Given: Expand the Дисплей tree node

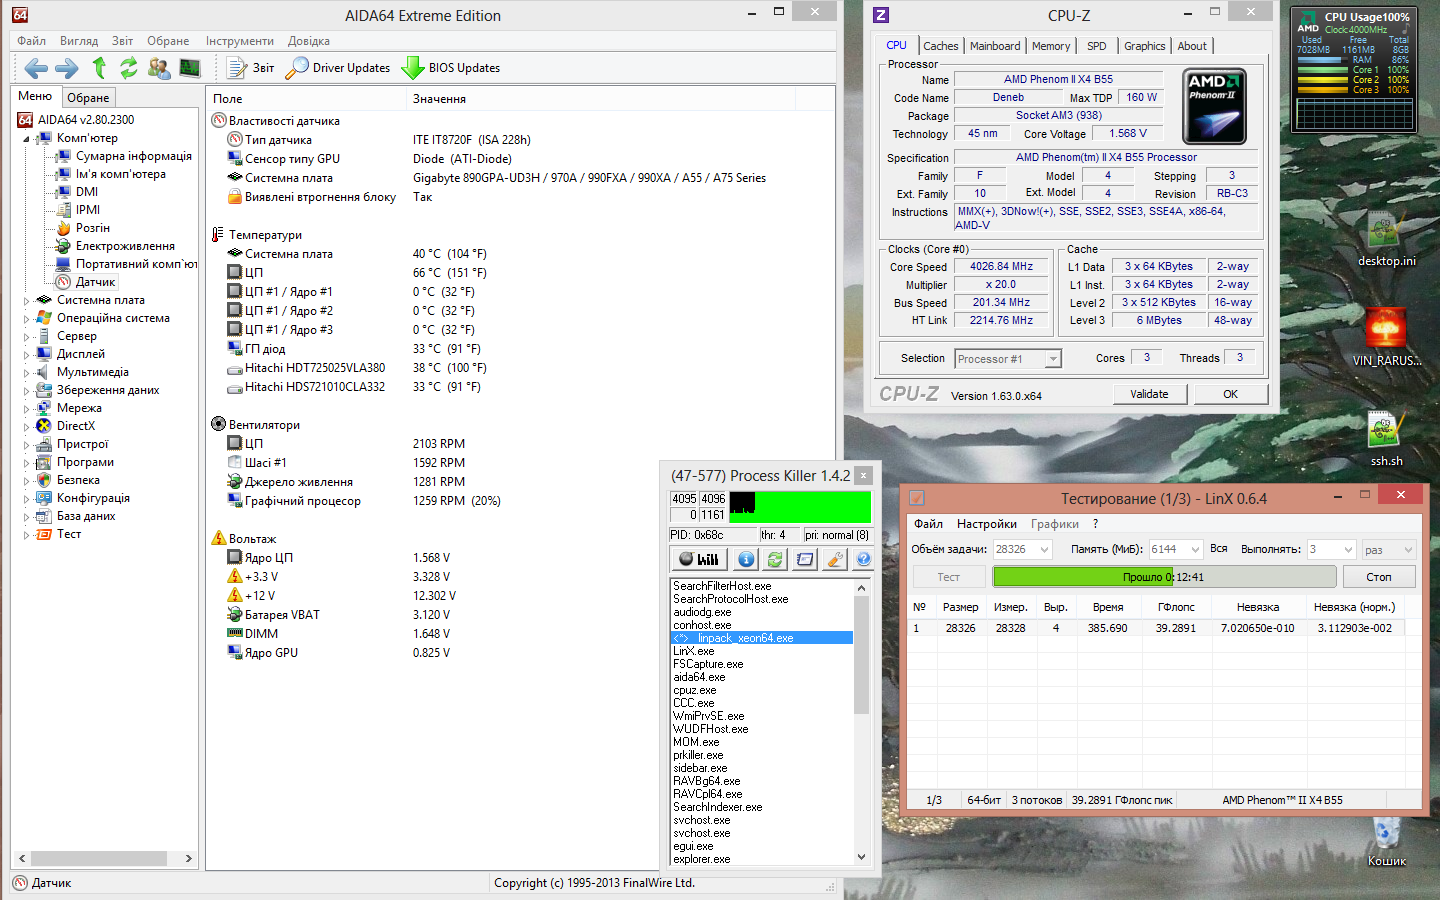Looking at the screenshot, I should coord(26,354).
